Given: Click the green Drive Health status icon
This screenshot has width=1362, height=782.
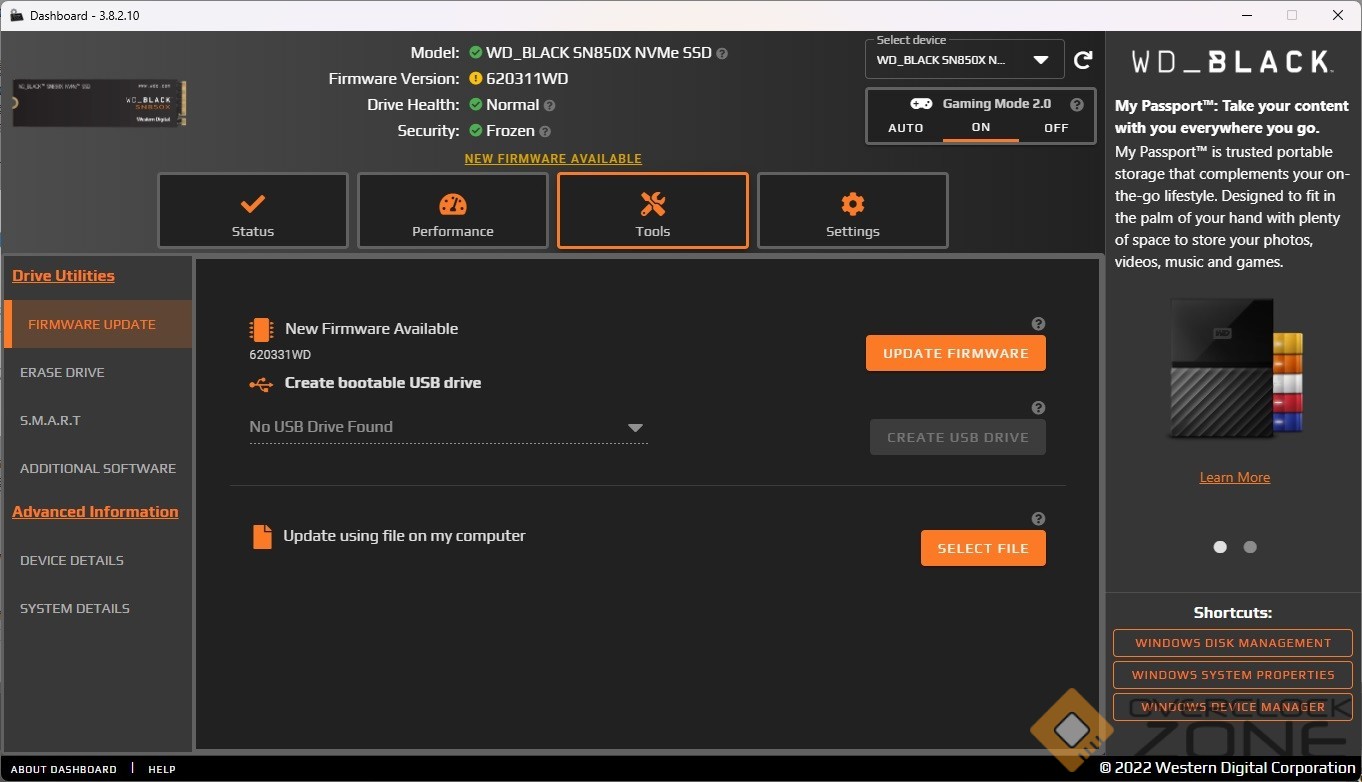Looking at the screenshot, I should pyautogui.click(x=476, y=105).
